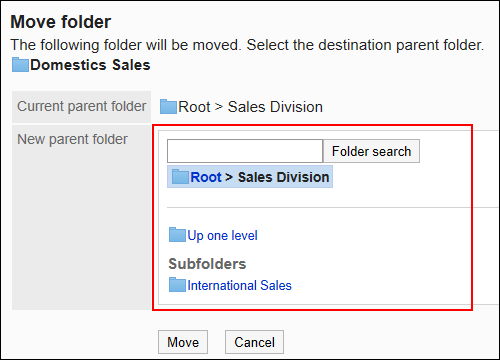The image size is (500, 360).
Task: Click the Folder search button
Action: (x=371, y=151)
